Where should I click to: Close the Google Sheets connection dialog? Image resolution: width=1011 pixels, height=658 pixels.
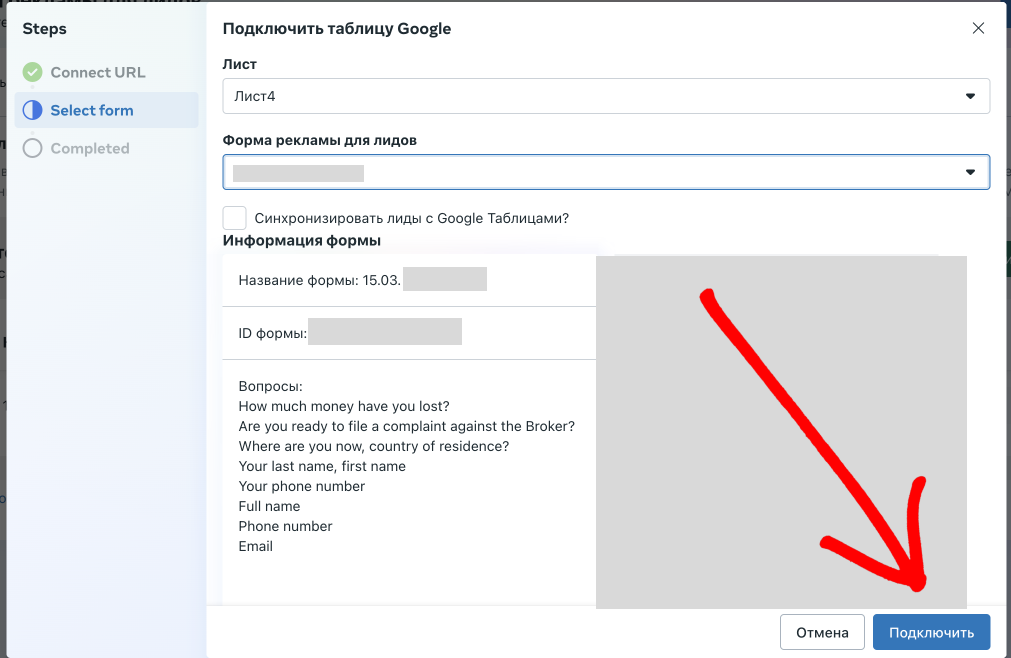978,28
